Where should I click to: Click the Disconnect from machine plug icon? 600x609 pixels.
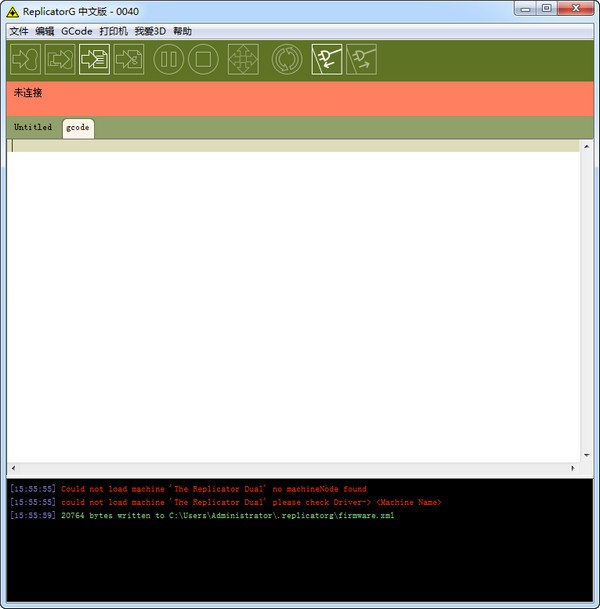click(361, 60)
